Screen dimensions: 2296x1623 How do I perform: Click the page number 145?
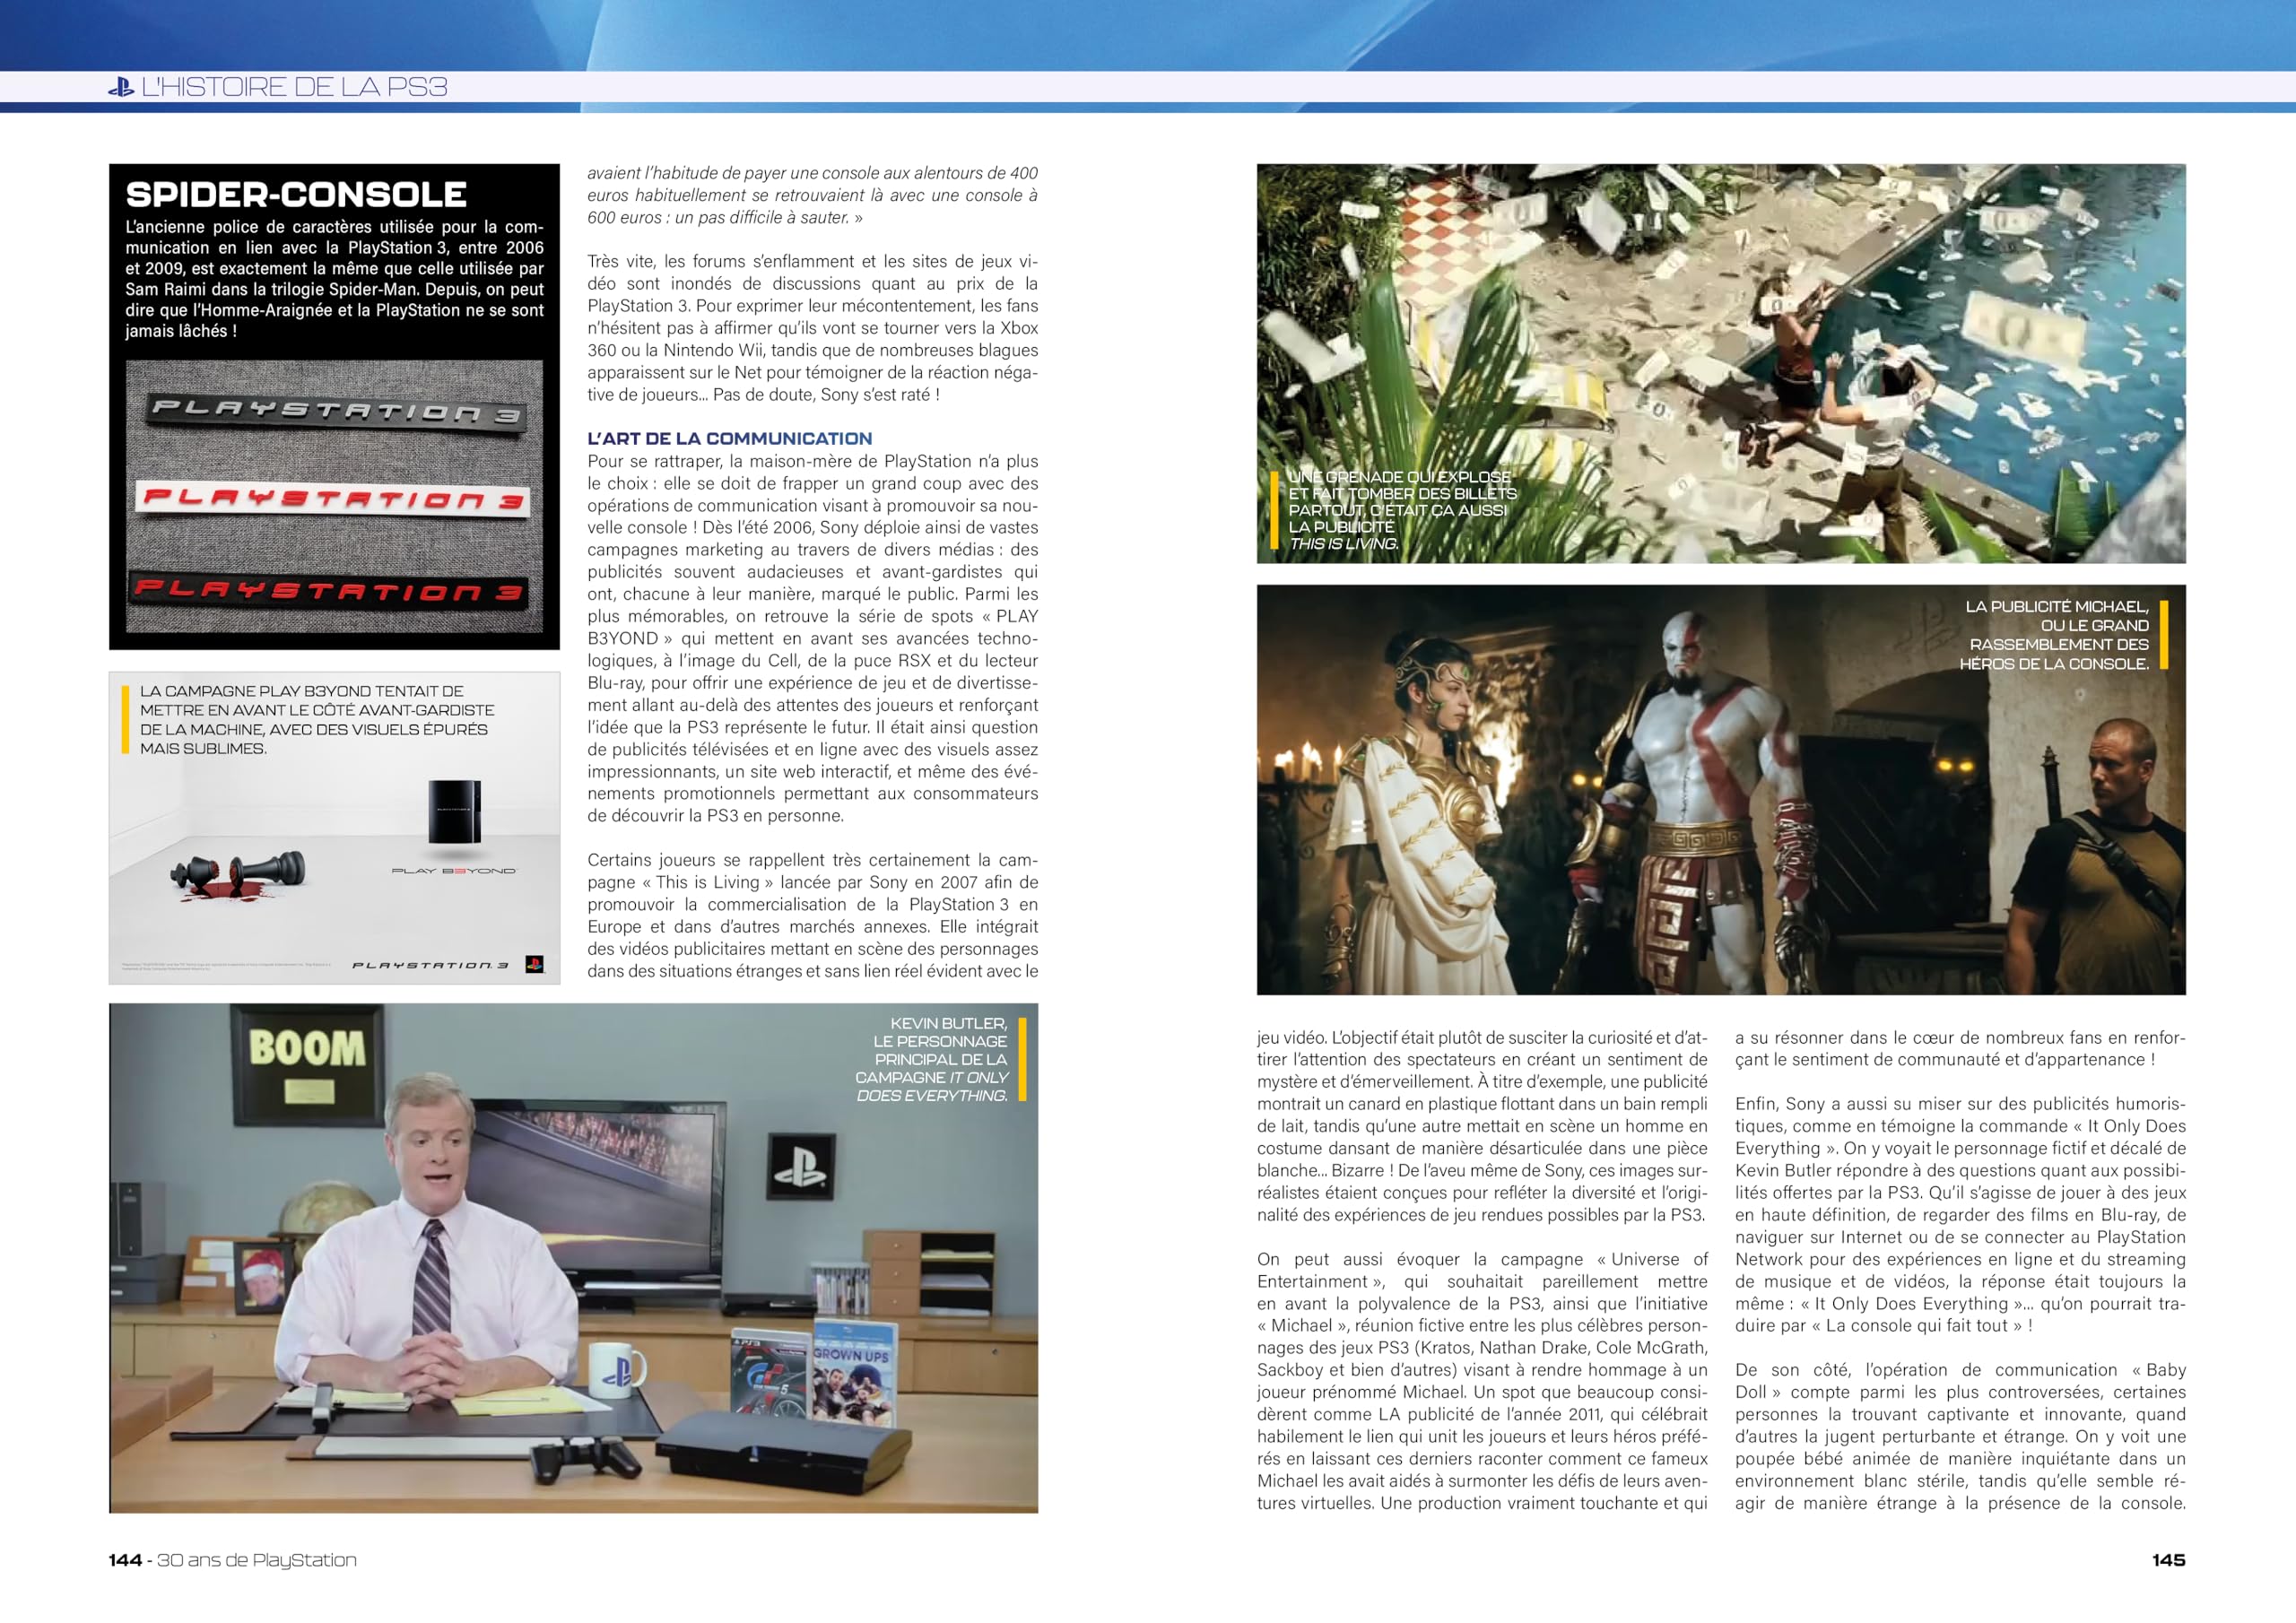pyautogui.click(x=2168, y=1560)
